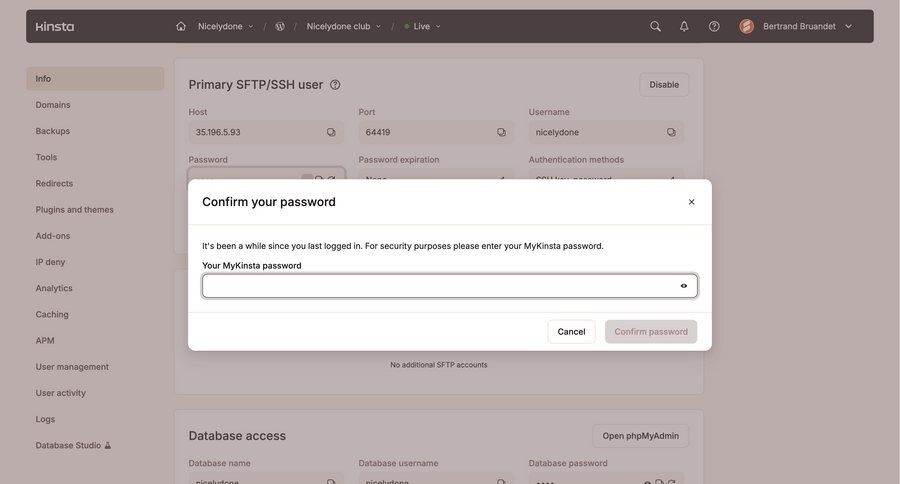Copy the Username nicelydone
Image resolution: width=900 pixels, height=484 pixels.
click(671, 132)
